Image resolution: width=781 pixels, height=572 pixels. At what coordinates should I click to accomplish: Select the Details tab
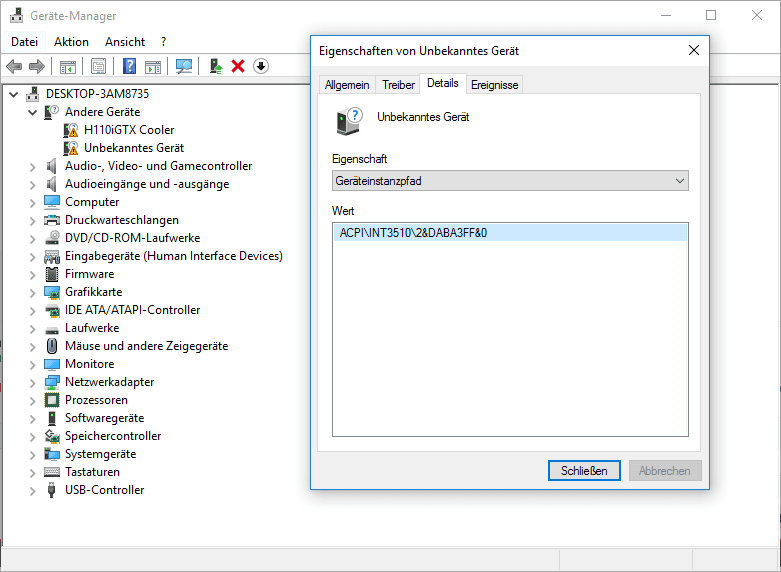click(443, 83)
